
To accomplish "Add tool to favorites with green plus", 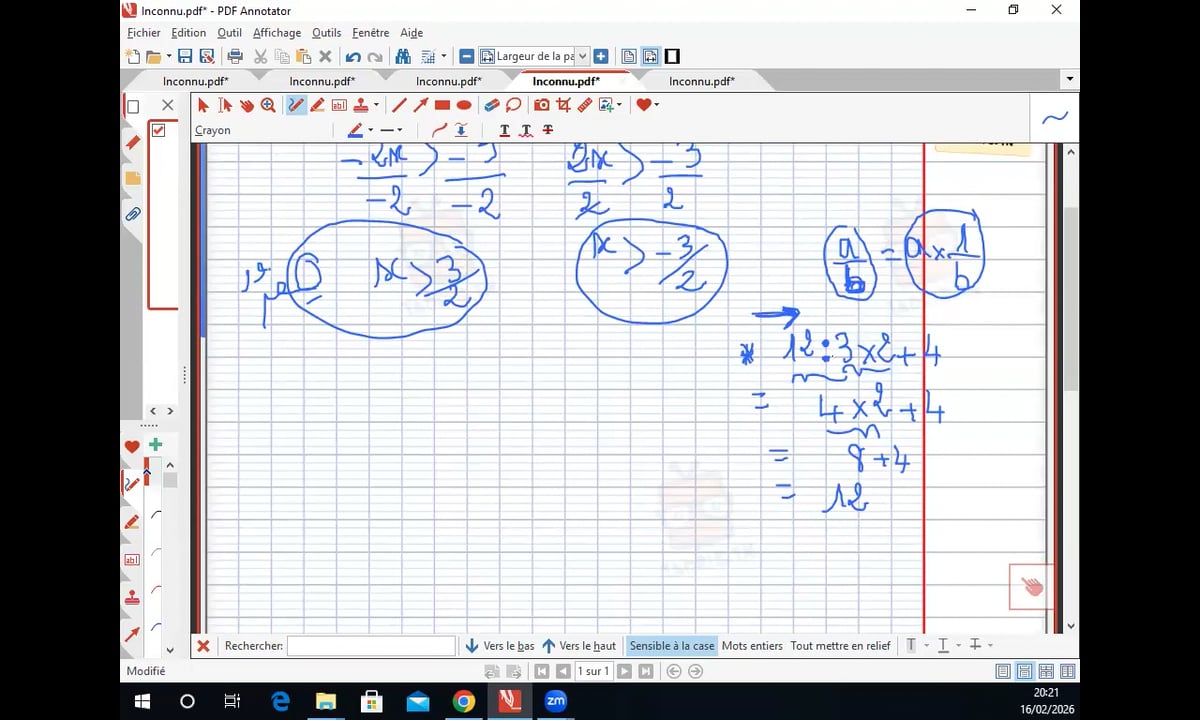I will [155, 445].
